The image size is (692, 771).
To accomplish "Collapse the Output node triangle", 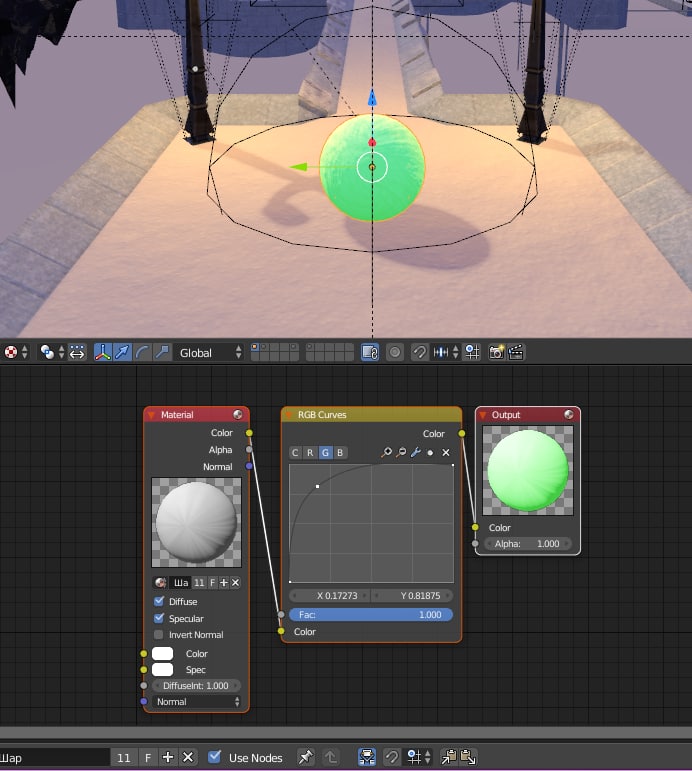I will point(483,415).
